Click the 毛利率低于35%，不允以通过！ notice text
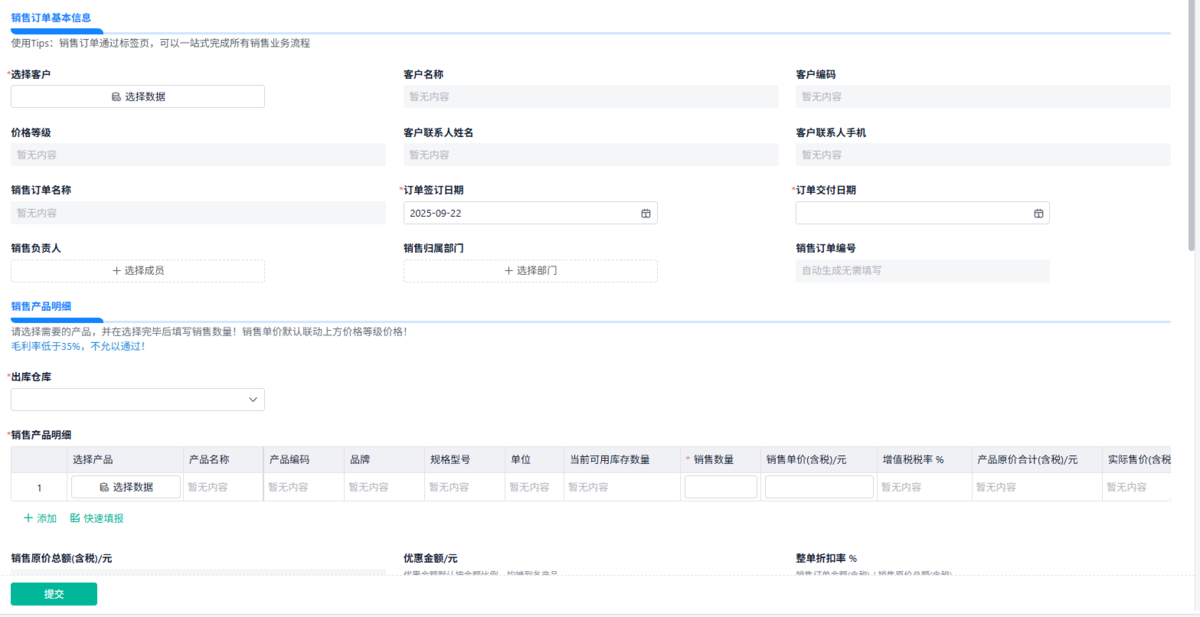 coord(78,346)
